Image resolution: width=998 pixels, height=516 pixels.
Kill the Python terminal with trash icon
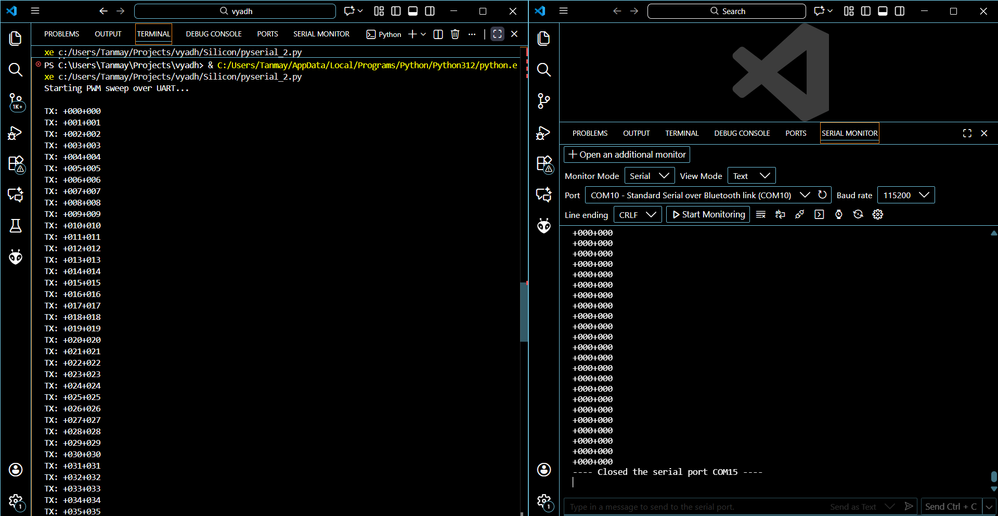[x=454, y=34]
